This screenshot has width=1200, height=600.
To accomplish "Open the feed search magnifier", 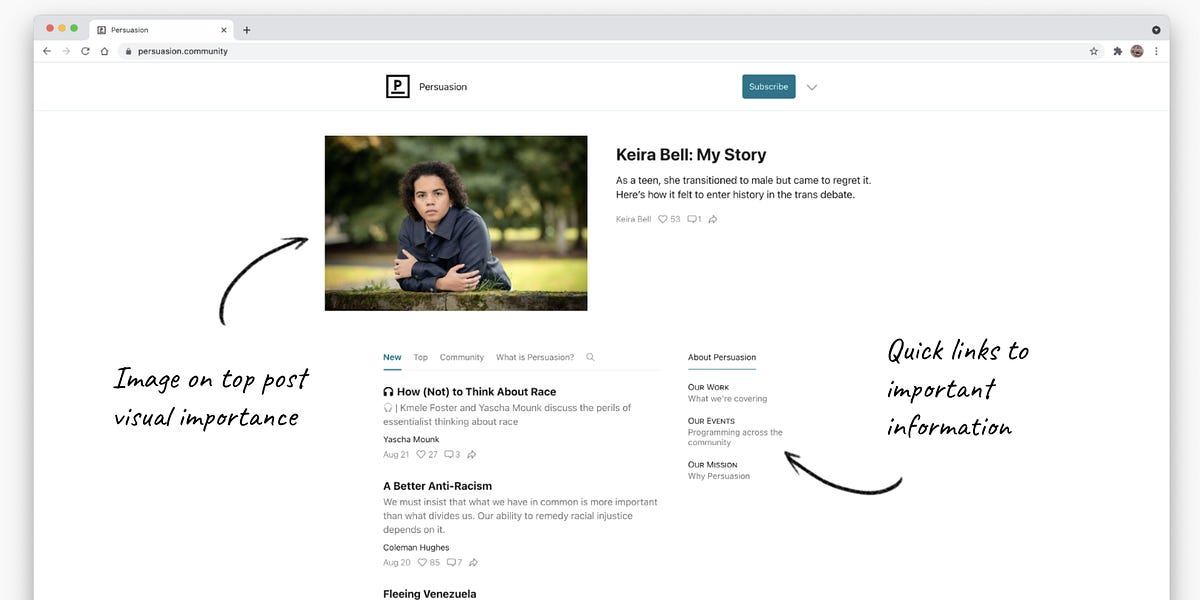I will [x=590, y=357].
